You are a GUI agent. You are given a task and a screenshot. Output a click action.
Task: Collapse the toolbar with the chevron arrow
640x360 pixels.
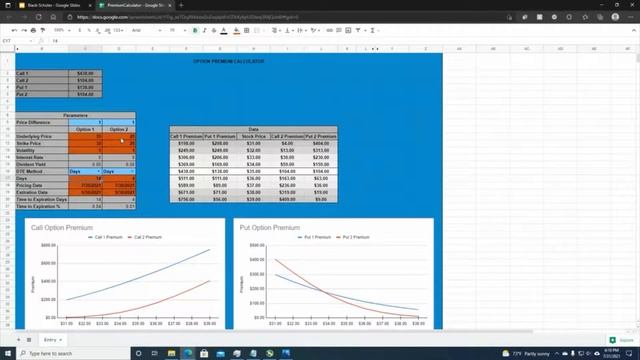coord(633,31)
